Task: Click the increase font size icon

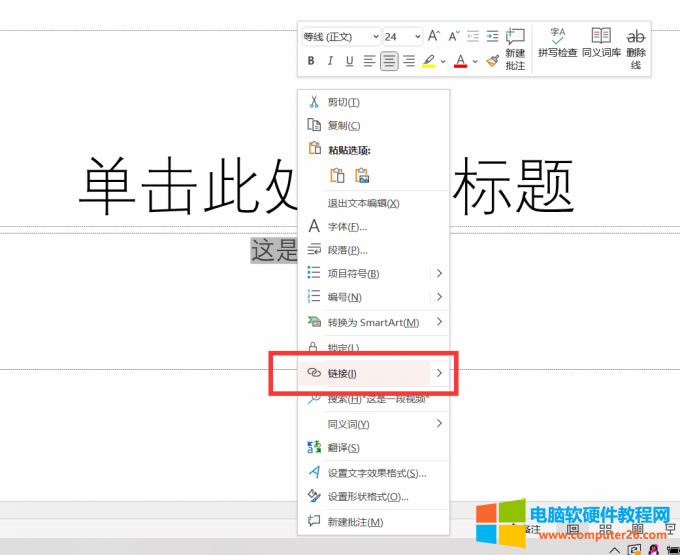Action: (x=435, y=36)
